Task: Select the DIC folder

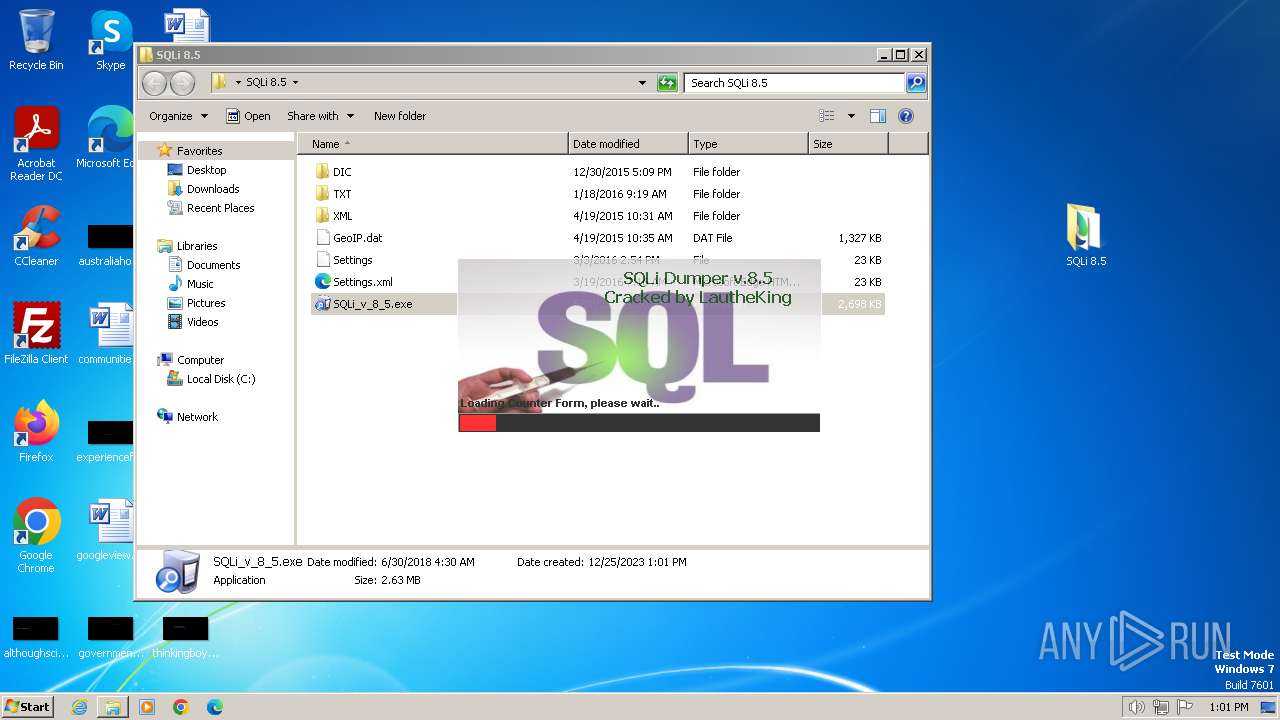Action: tap(342, 172)
